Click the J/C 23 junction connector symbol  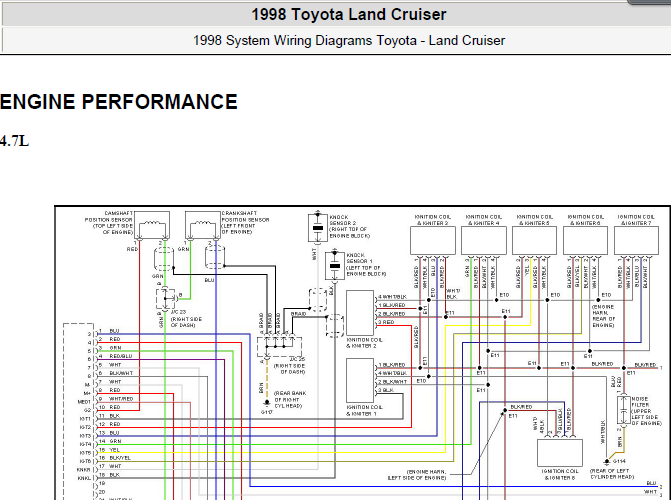[166, 298]
